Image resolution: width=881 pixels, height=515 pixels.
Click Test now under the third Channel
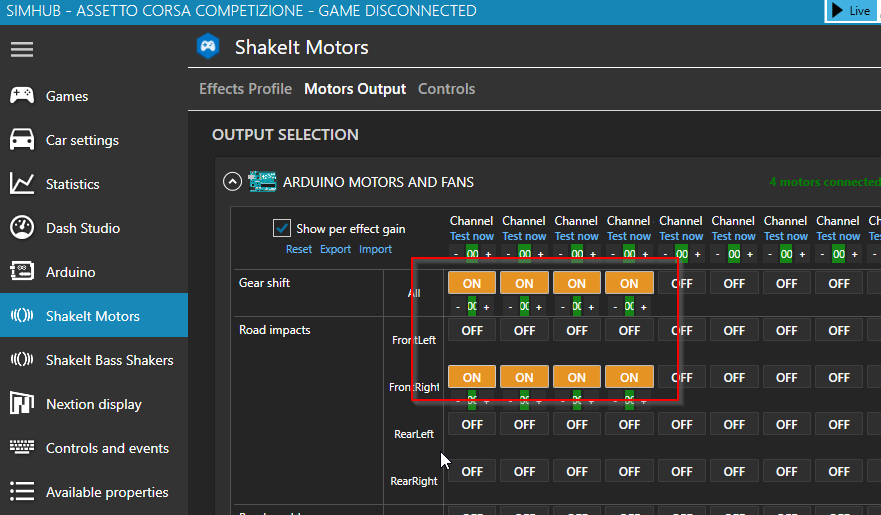[576, 236]
